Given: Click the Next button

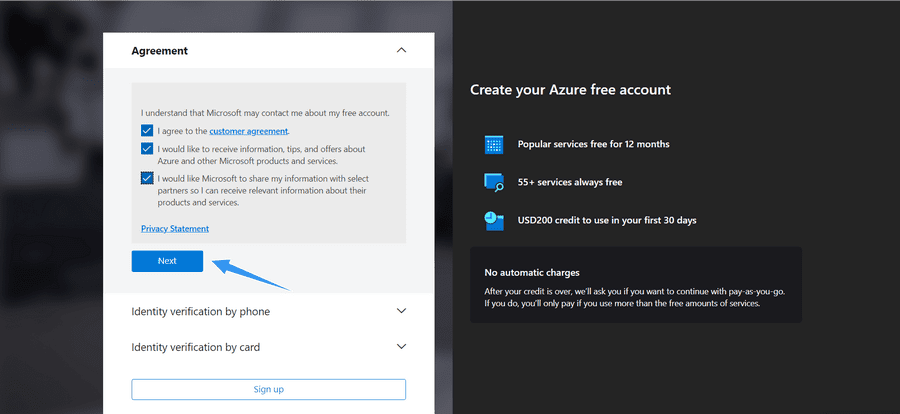Looking at the screenshot, I should [x=167, y=261].
